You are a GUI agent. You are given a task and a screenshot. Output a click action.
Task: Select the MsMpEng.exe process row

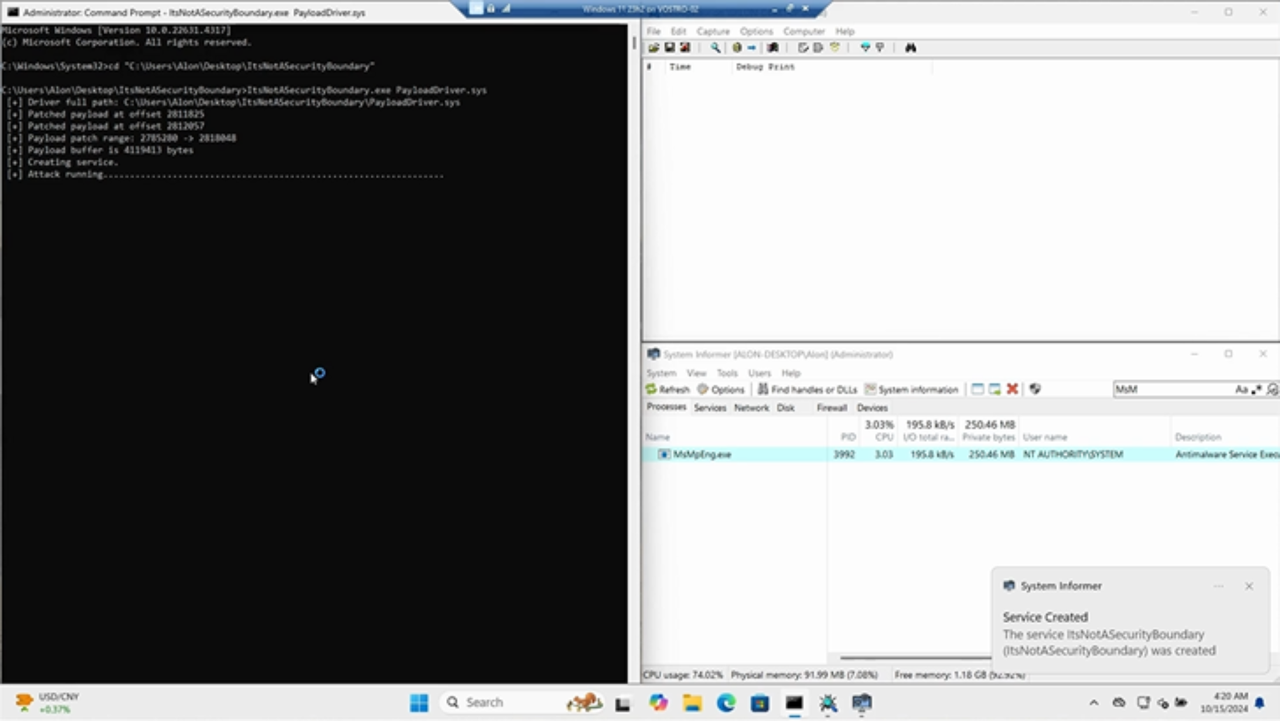tap(702, 454)
